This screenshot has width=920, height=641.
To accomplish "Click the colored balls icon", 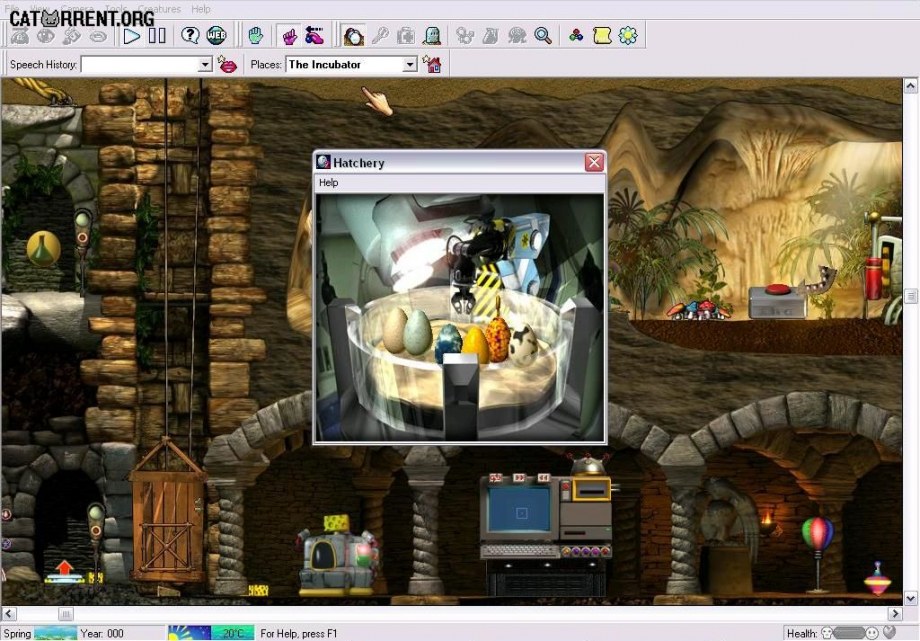I will [x=576, y=36].
